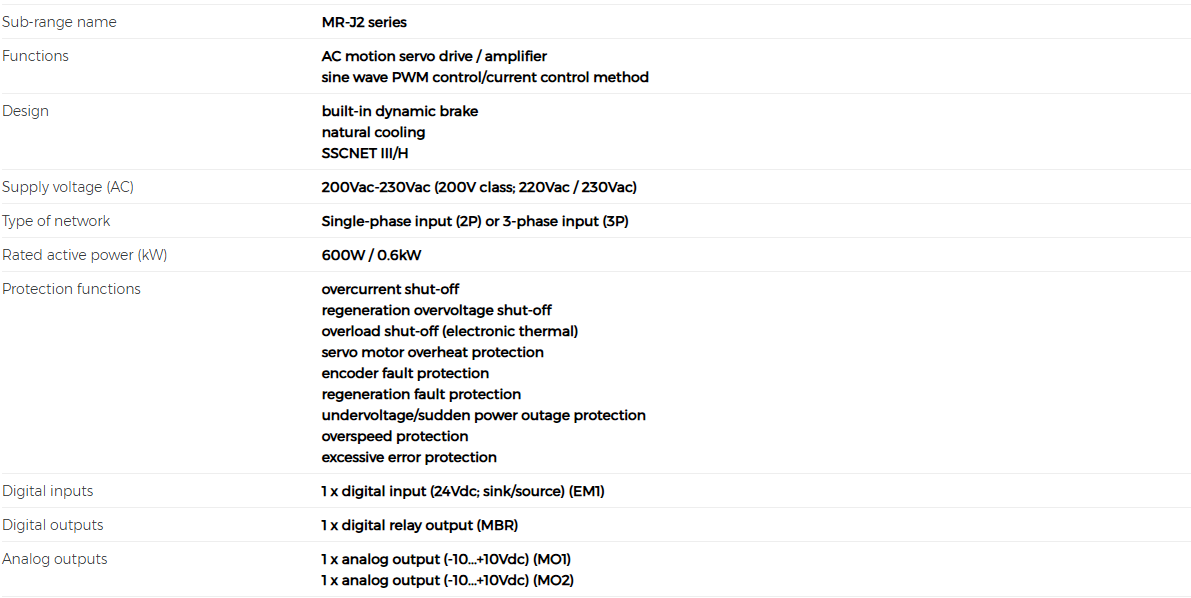This screenshot has width=1191, height=598.
Task: Click the digital input "(EM1)" value
Action: point(463,491)
